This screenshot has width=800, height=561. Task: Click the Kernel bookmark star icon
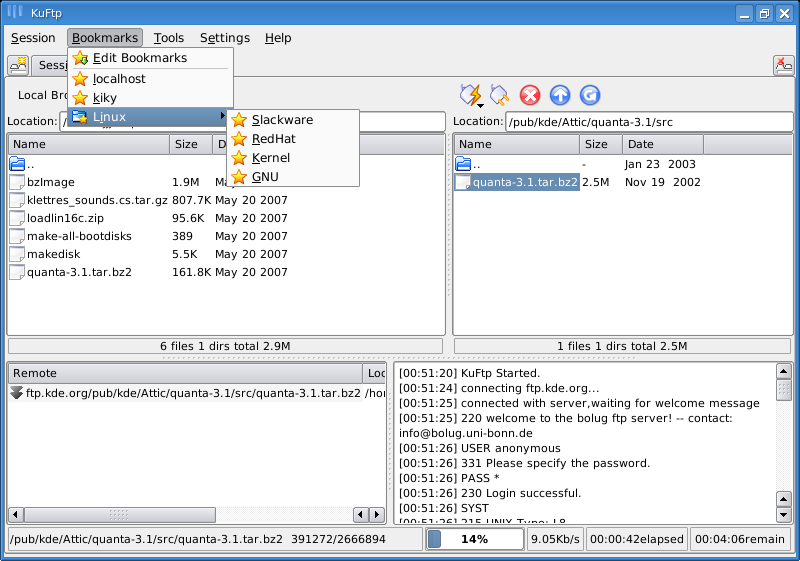239,158
